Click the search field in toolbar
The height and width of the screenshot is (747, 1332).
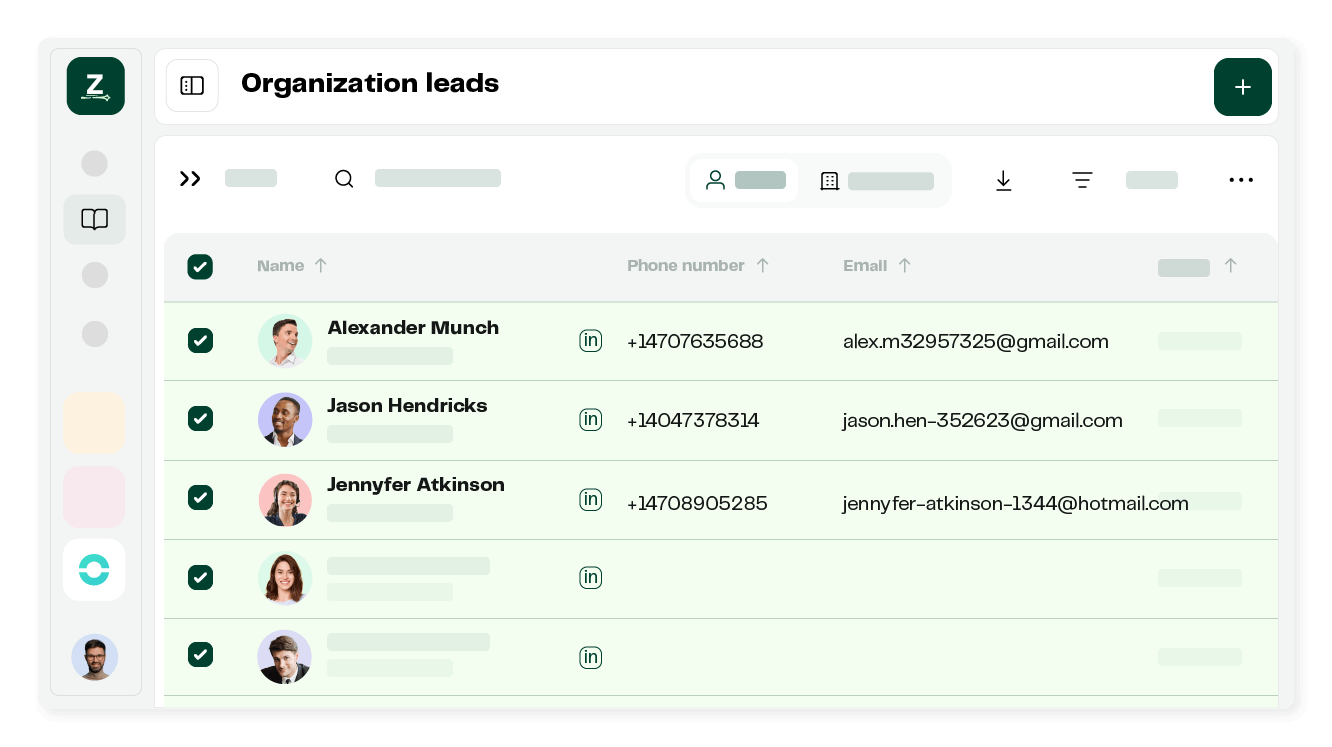[x=436, y=179]
